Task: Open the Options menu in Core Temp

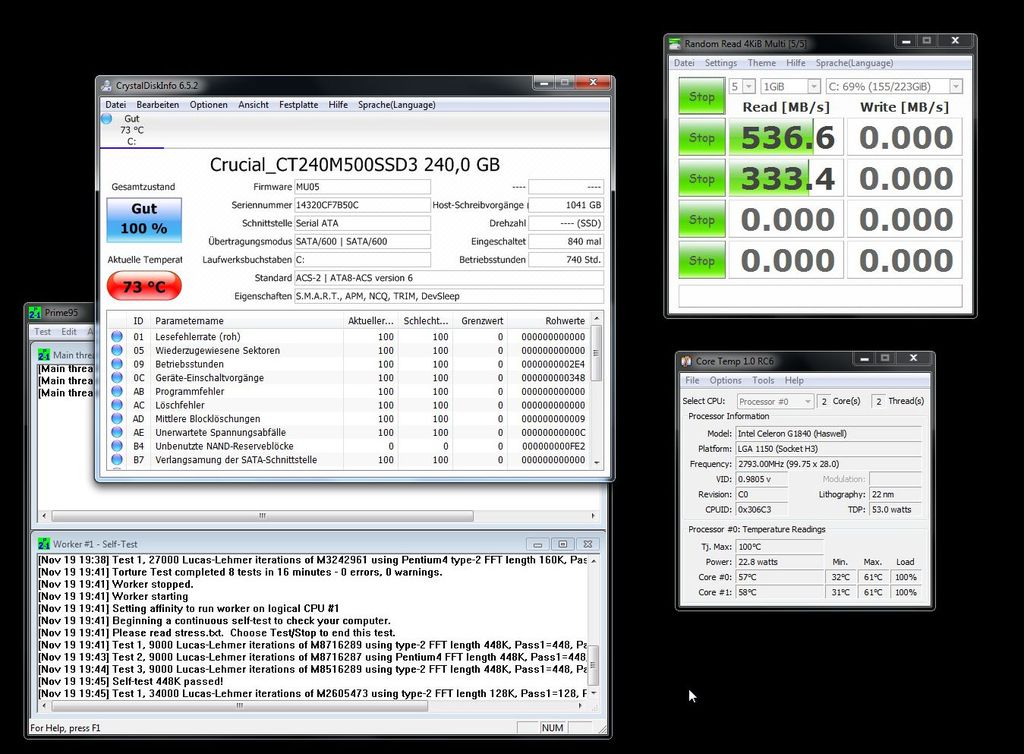Action: coord(725,380)
